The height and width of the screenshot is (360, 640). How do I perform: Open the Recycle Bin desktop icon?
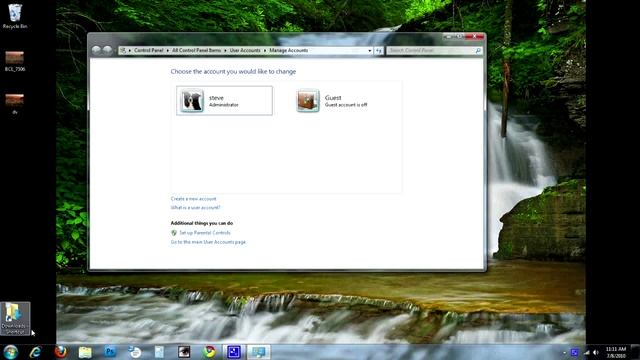click(x=15, y=16)
